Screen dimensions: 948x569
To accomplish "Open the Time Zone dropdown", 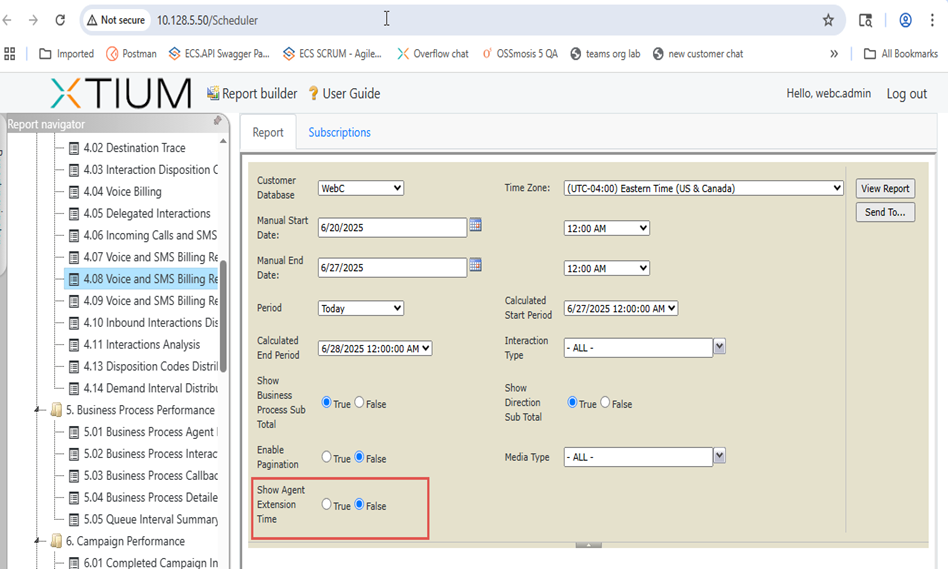I will 703,188.
